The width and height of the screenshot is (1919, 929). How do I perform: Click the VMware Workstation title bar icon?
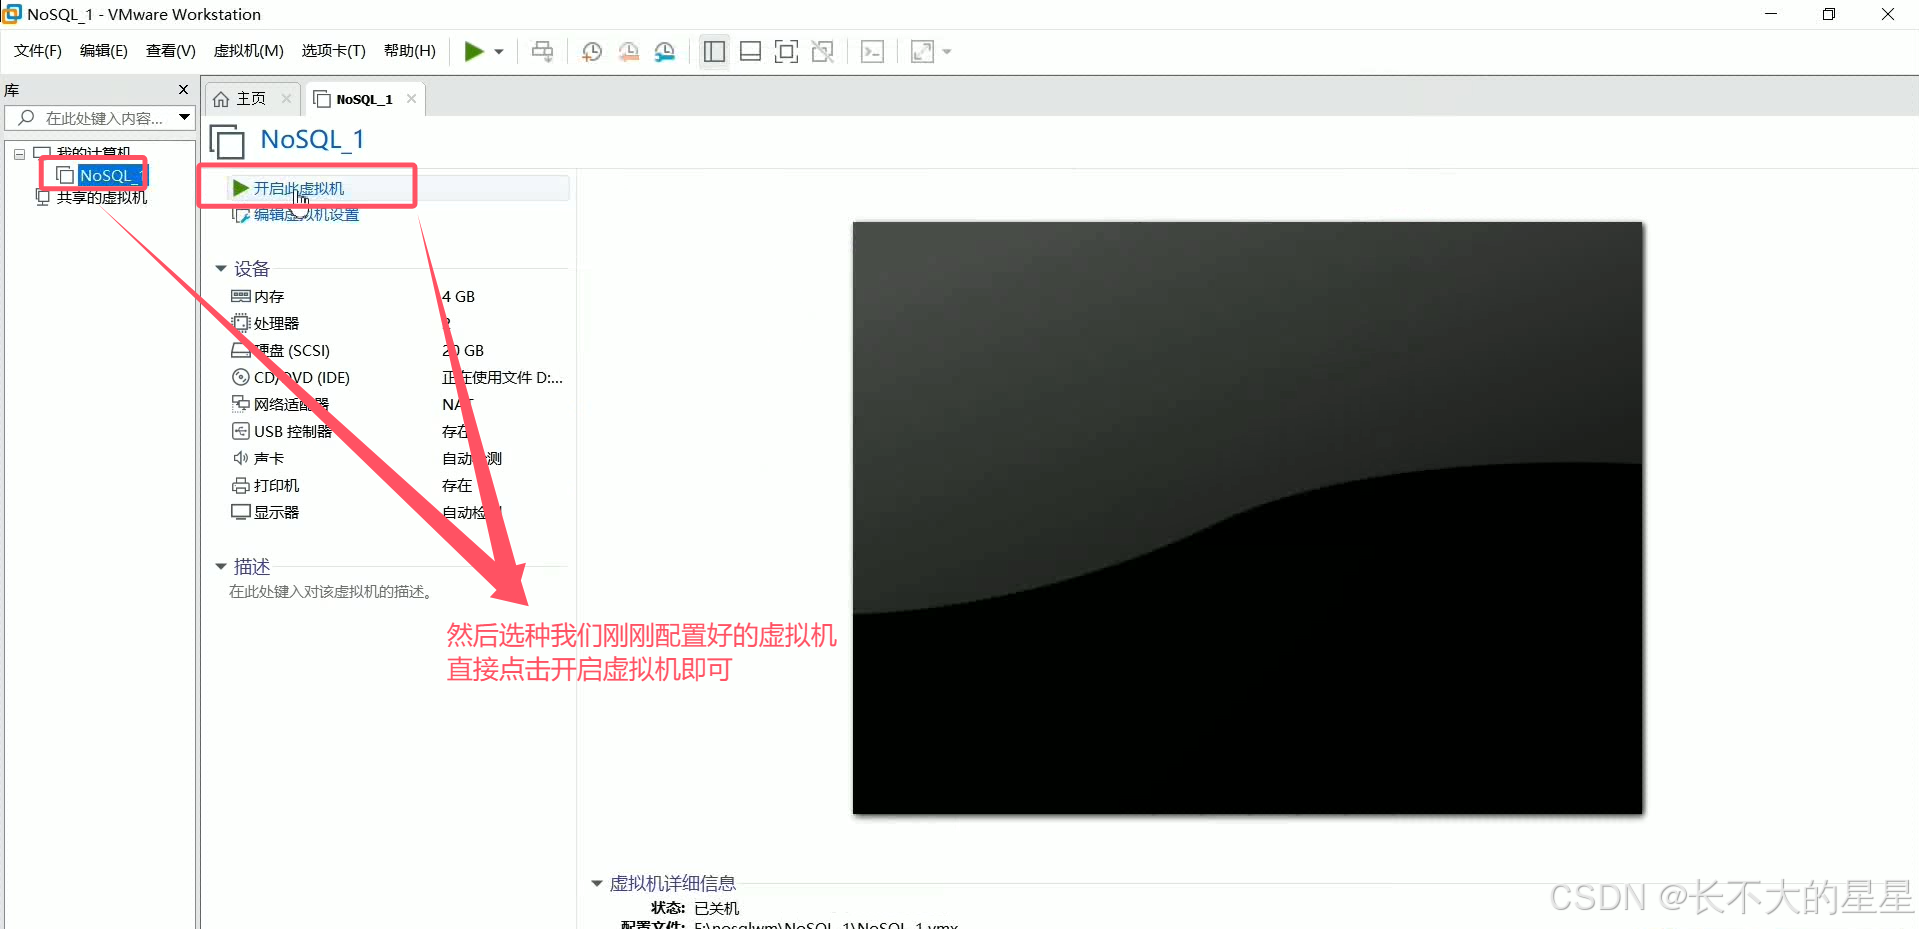coord(12,14)
